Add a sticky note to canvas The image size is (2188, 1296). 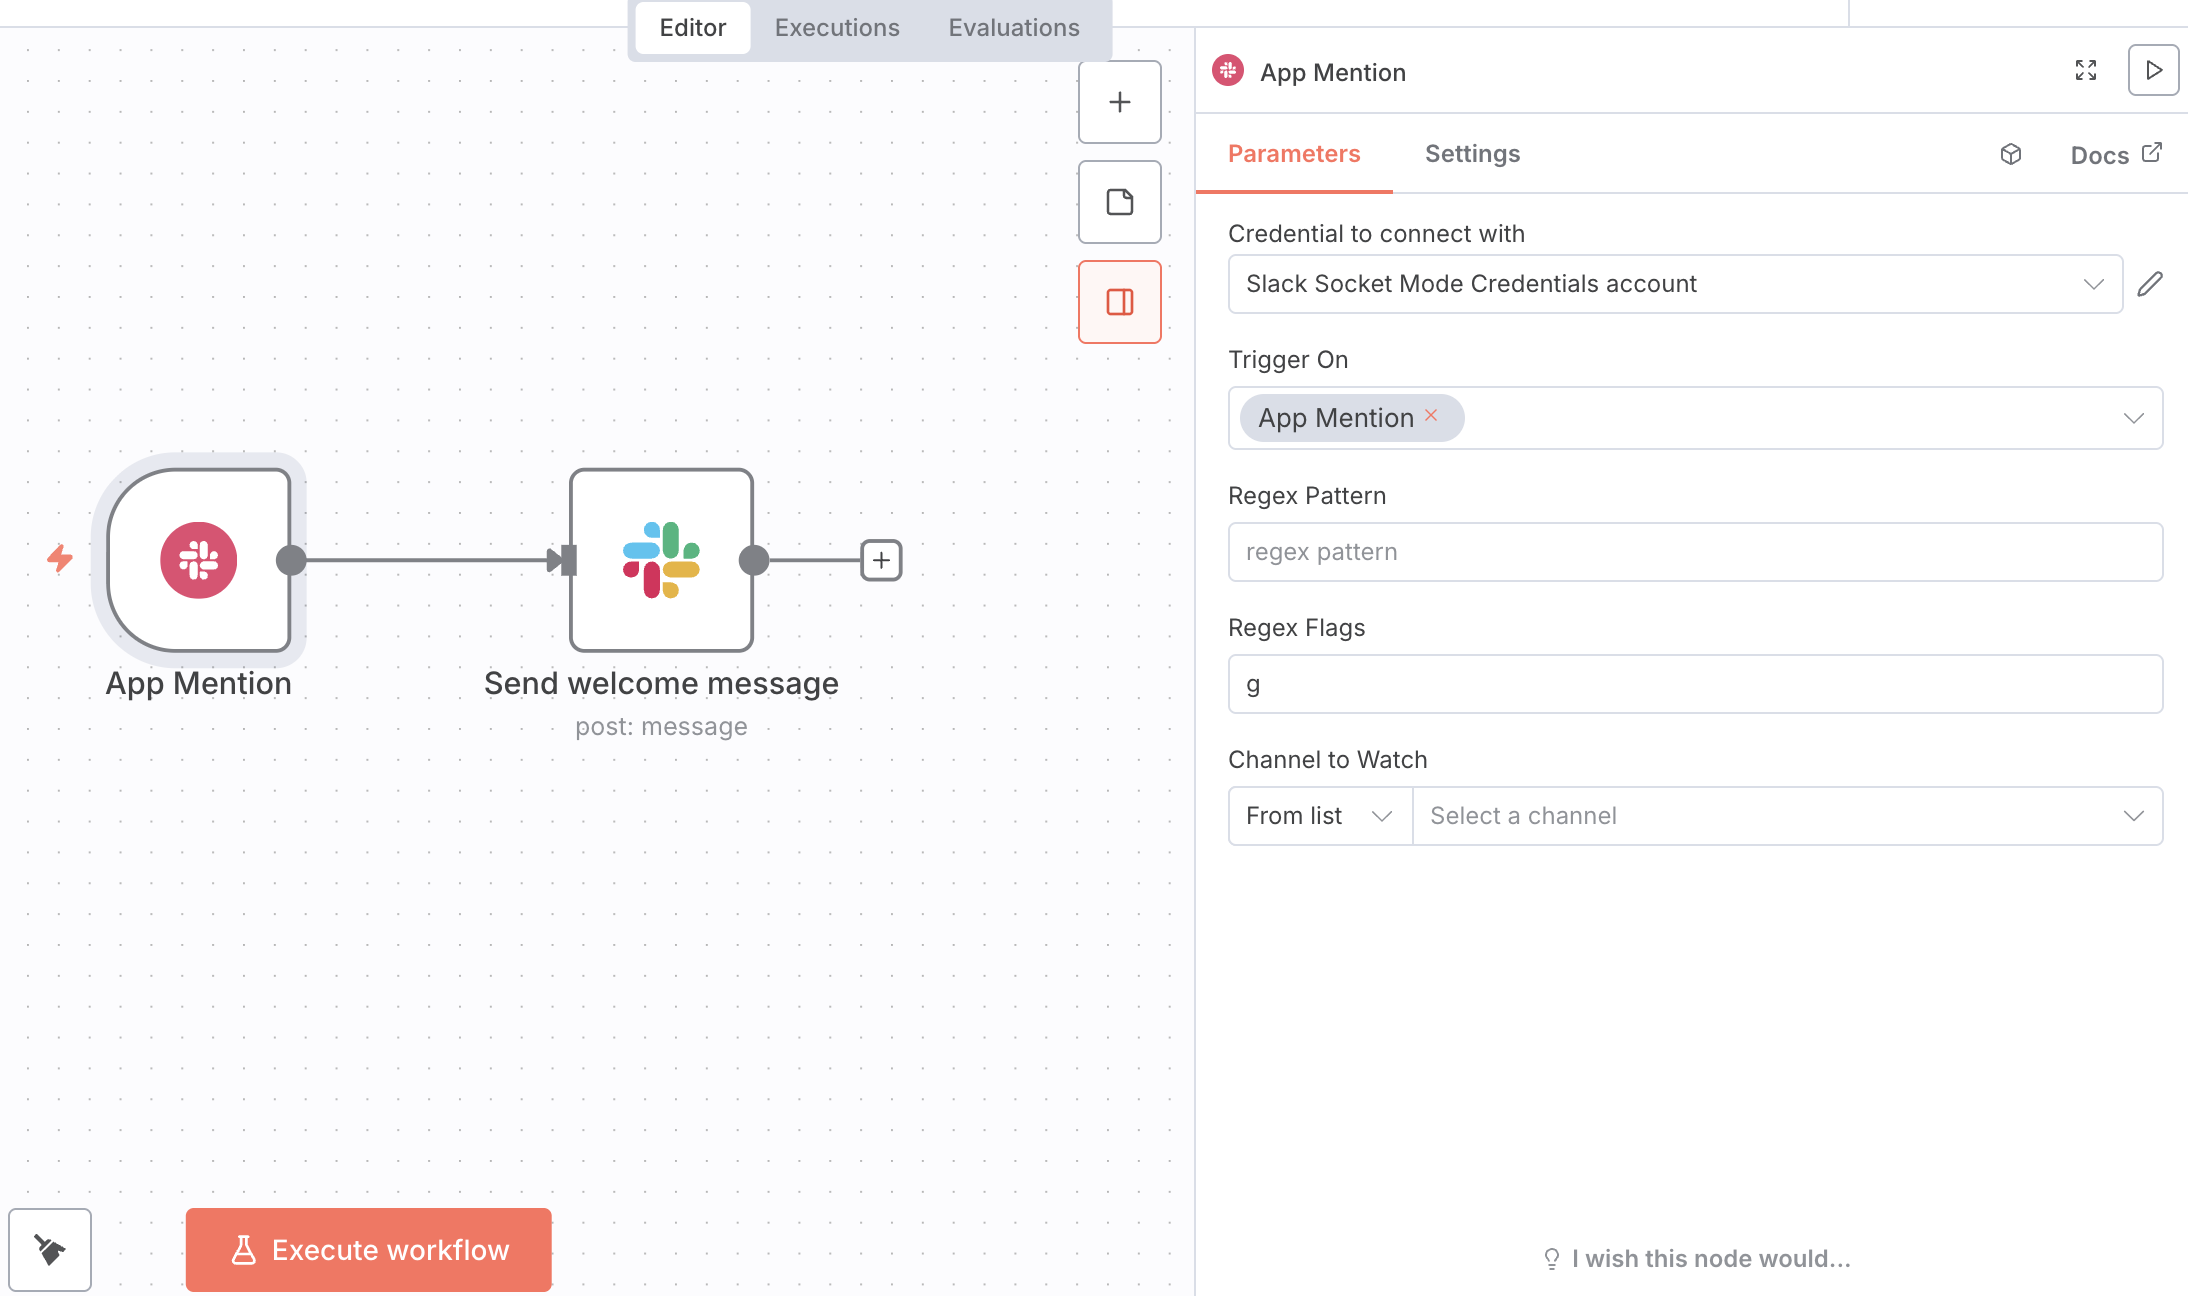point(1119,202)
